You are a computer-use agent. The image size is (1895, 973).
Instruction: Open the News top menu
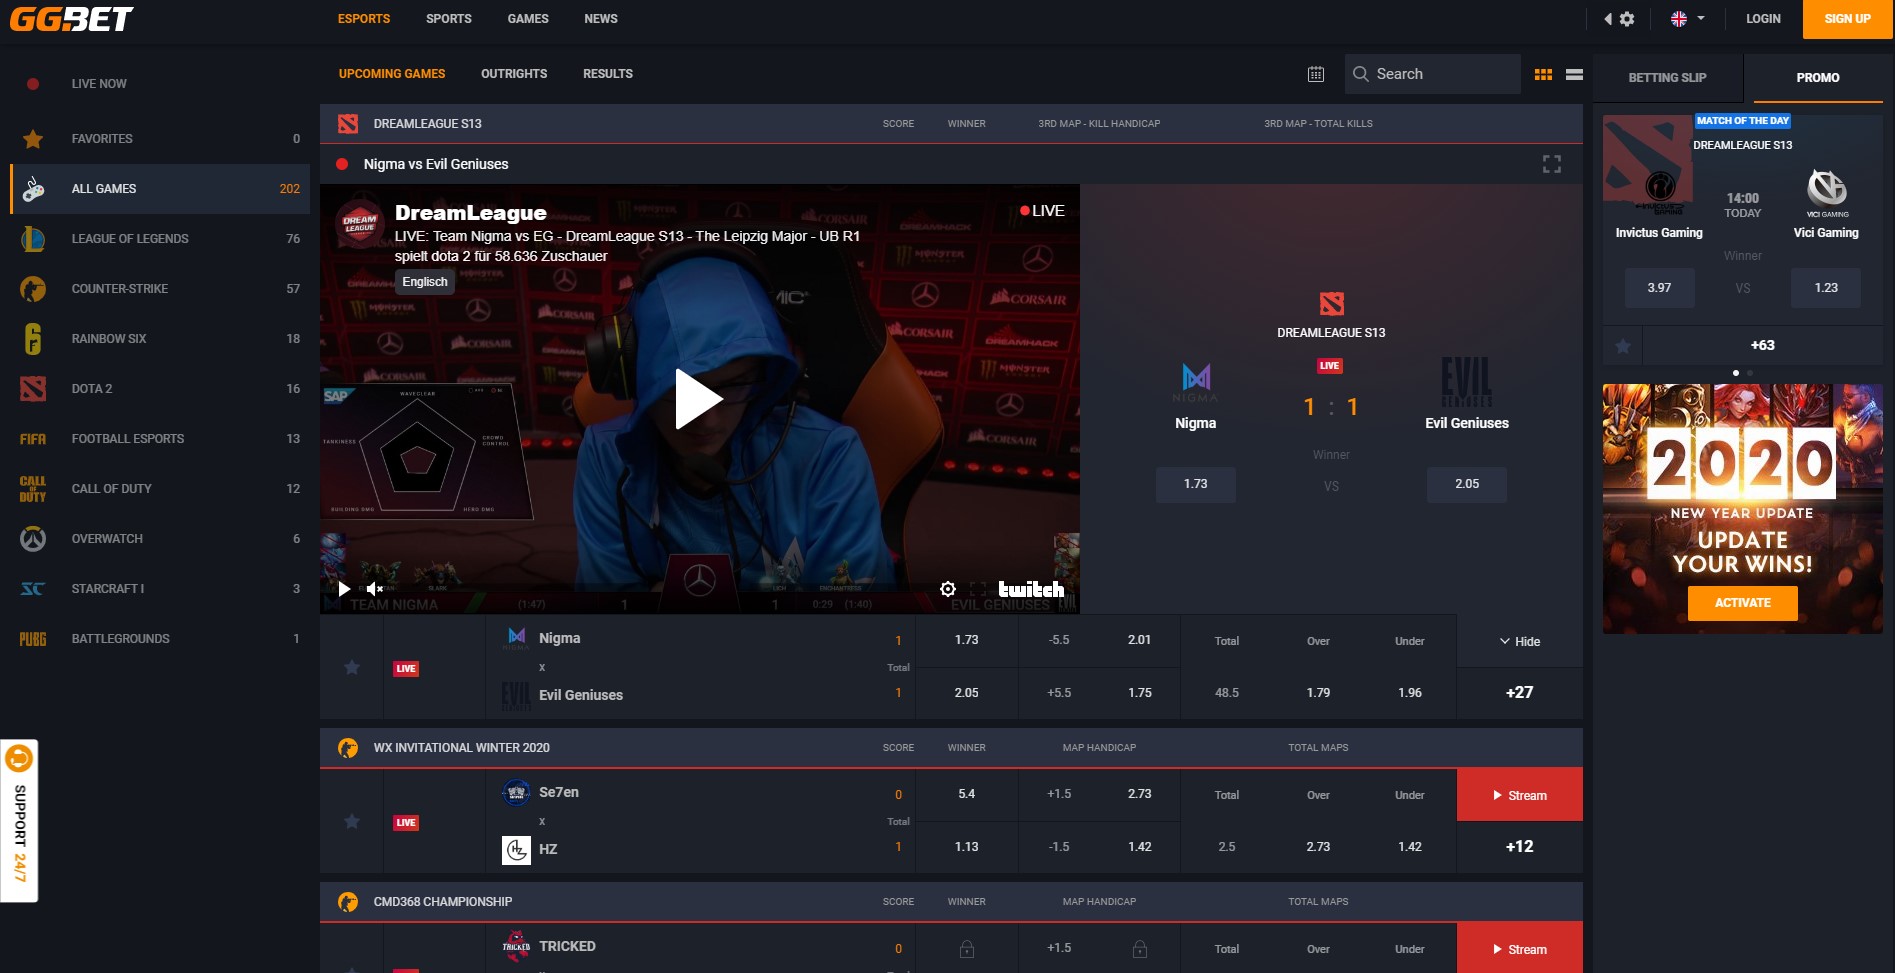tap(601, 19)
